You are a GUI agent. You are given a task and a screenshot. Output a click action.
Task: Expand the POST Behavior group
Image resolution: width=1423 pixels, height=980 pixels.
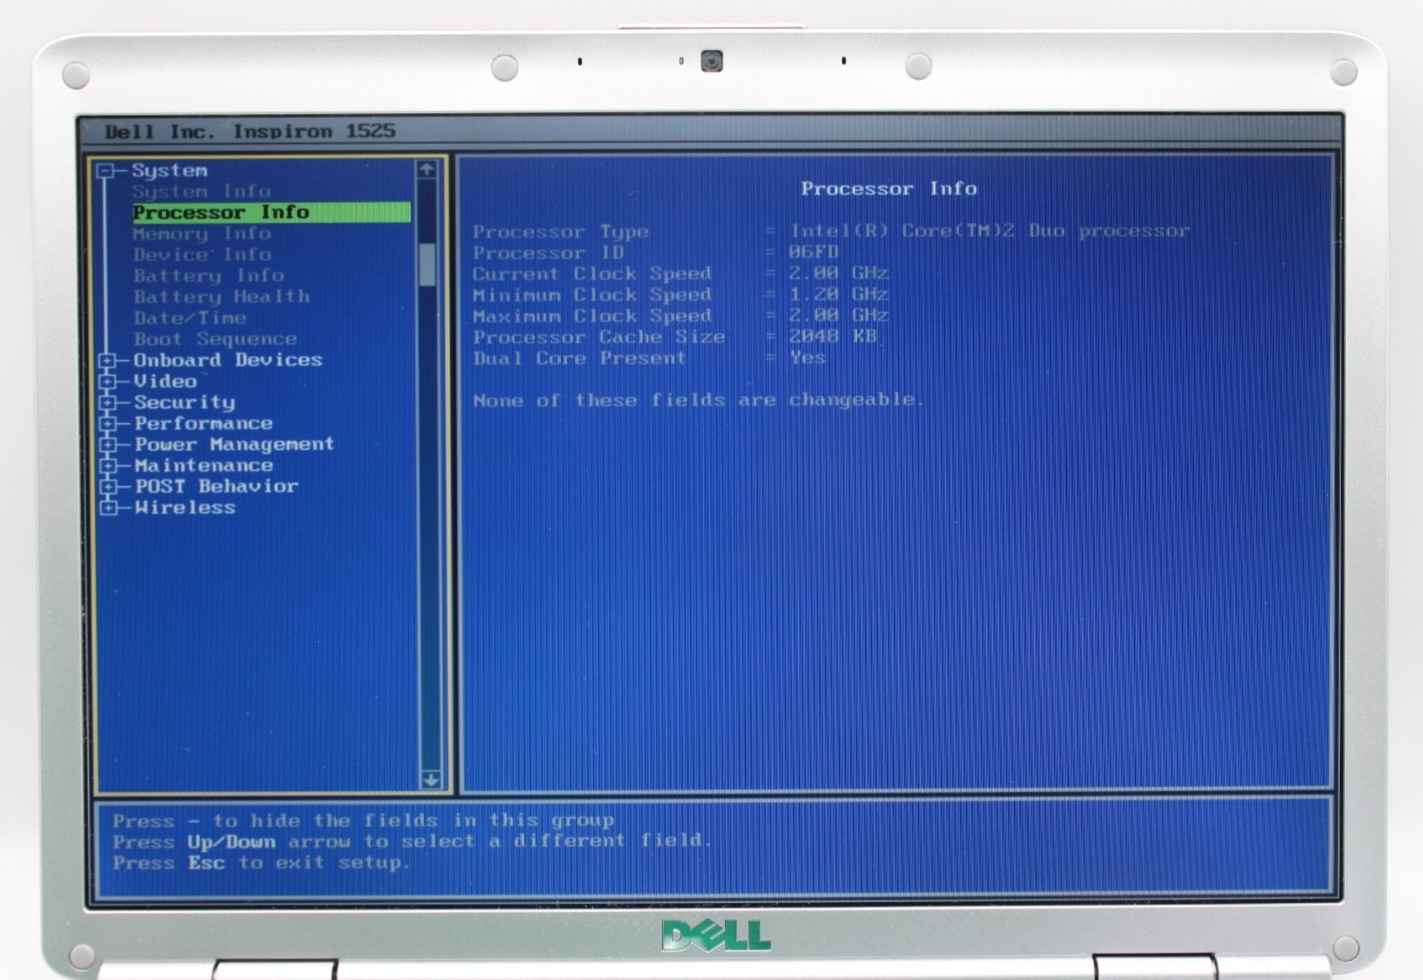tap(108, 486)
